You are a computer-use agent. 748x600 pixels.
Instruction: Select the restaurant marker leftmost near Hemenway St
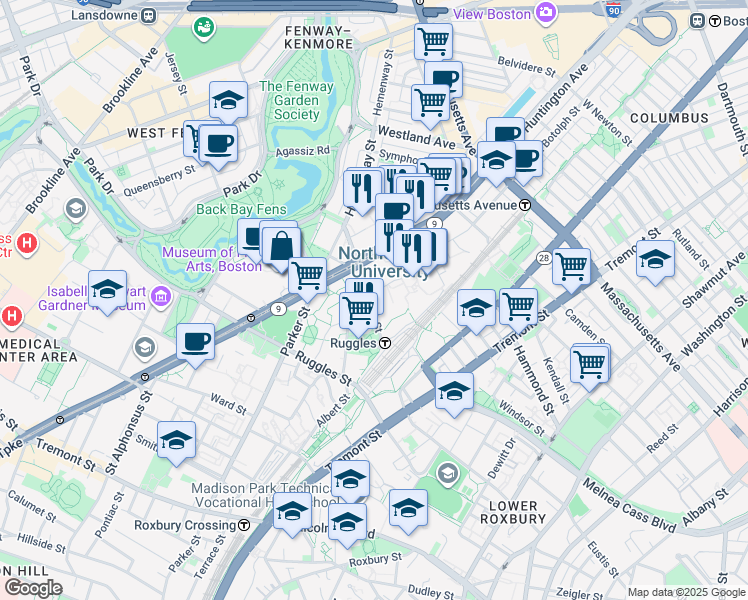tap(363, 189)
